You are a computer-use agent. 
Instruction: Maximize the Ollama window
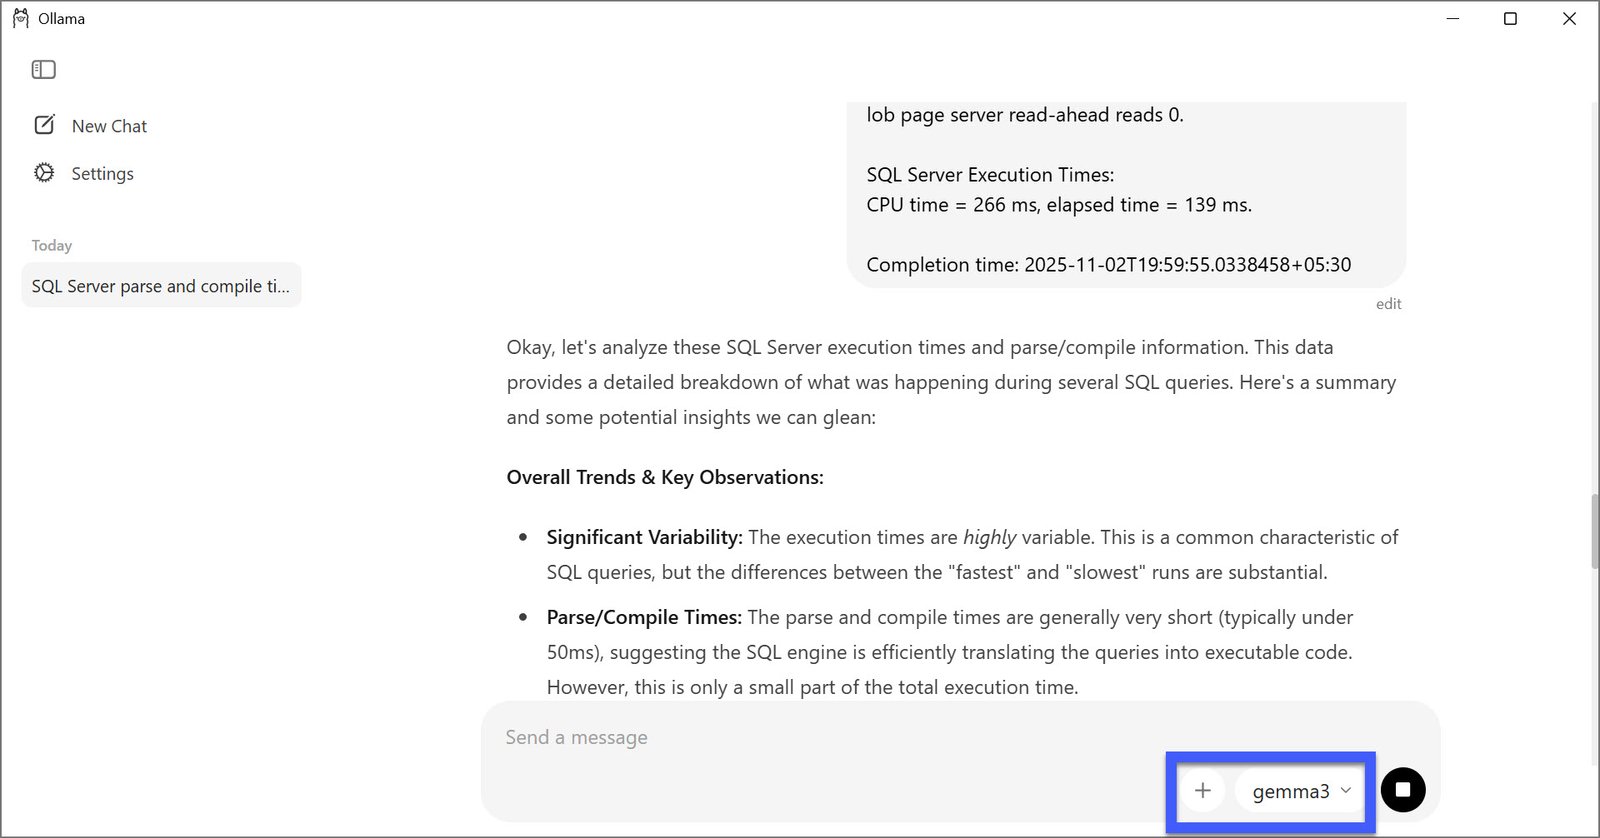coord(1510,18)
